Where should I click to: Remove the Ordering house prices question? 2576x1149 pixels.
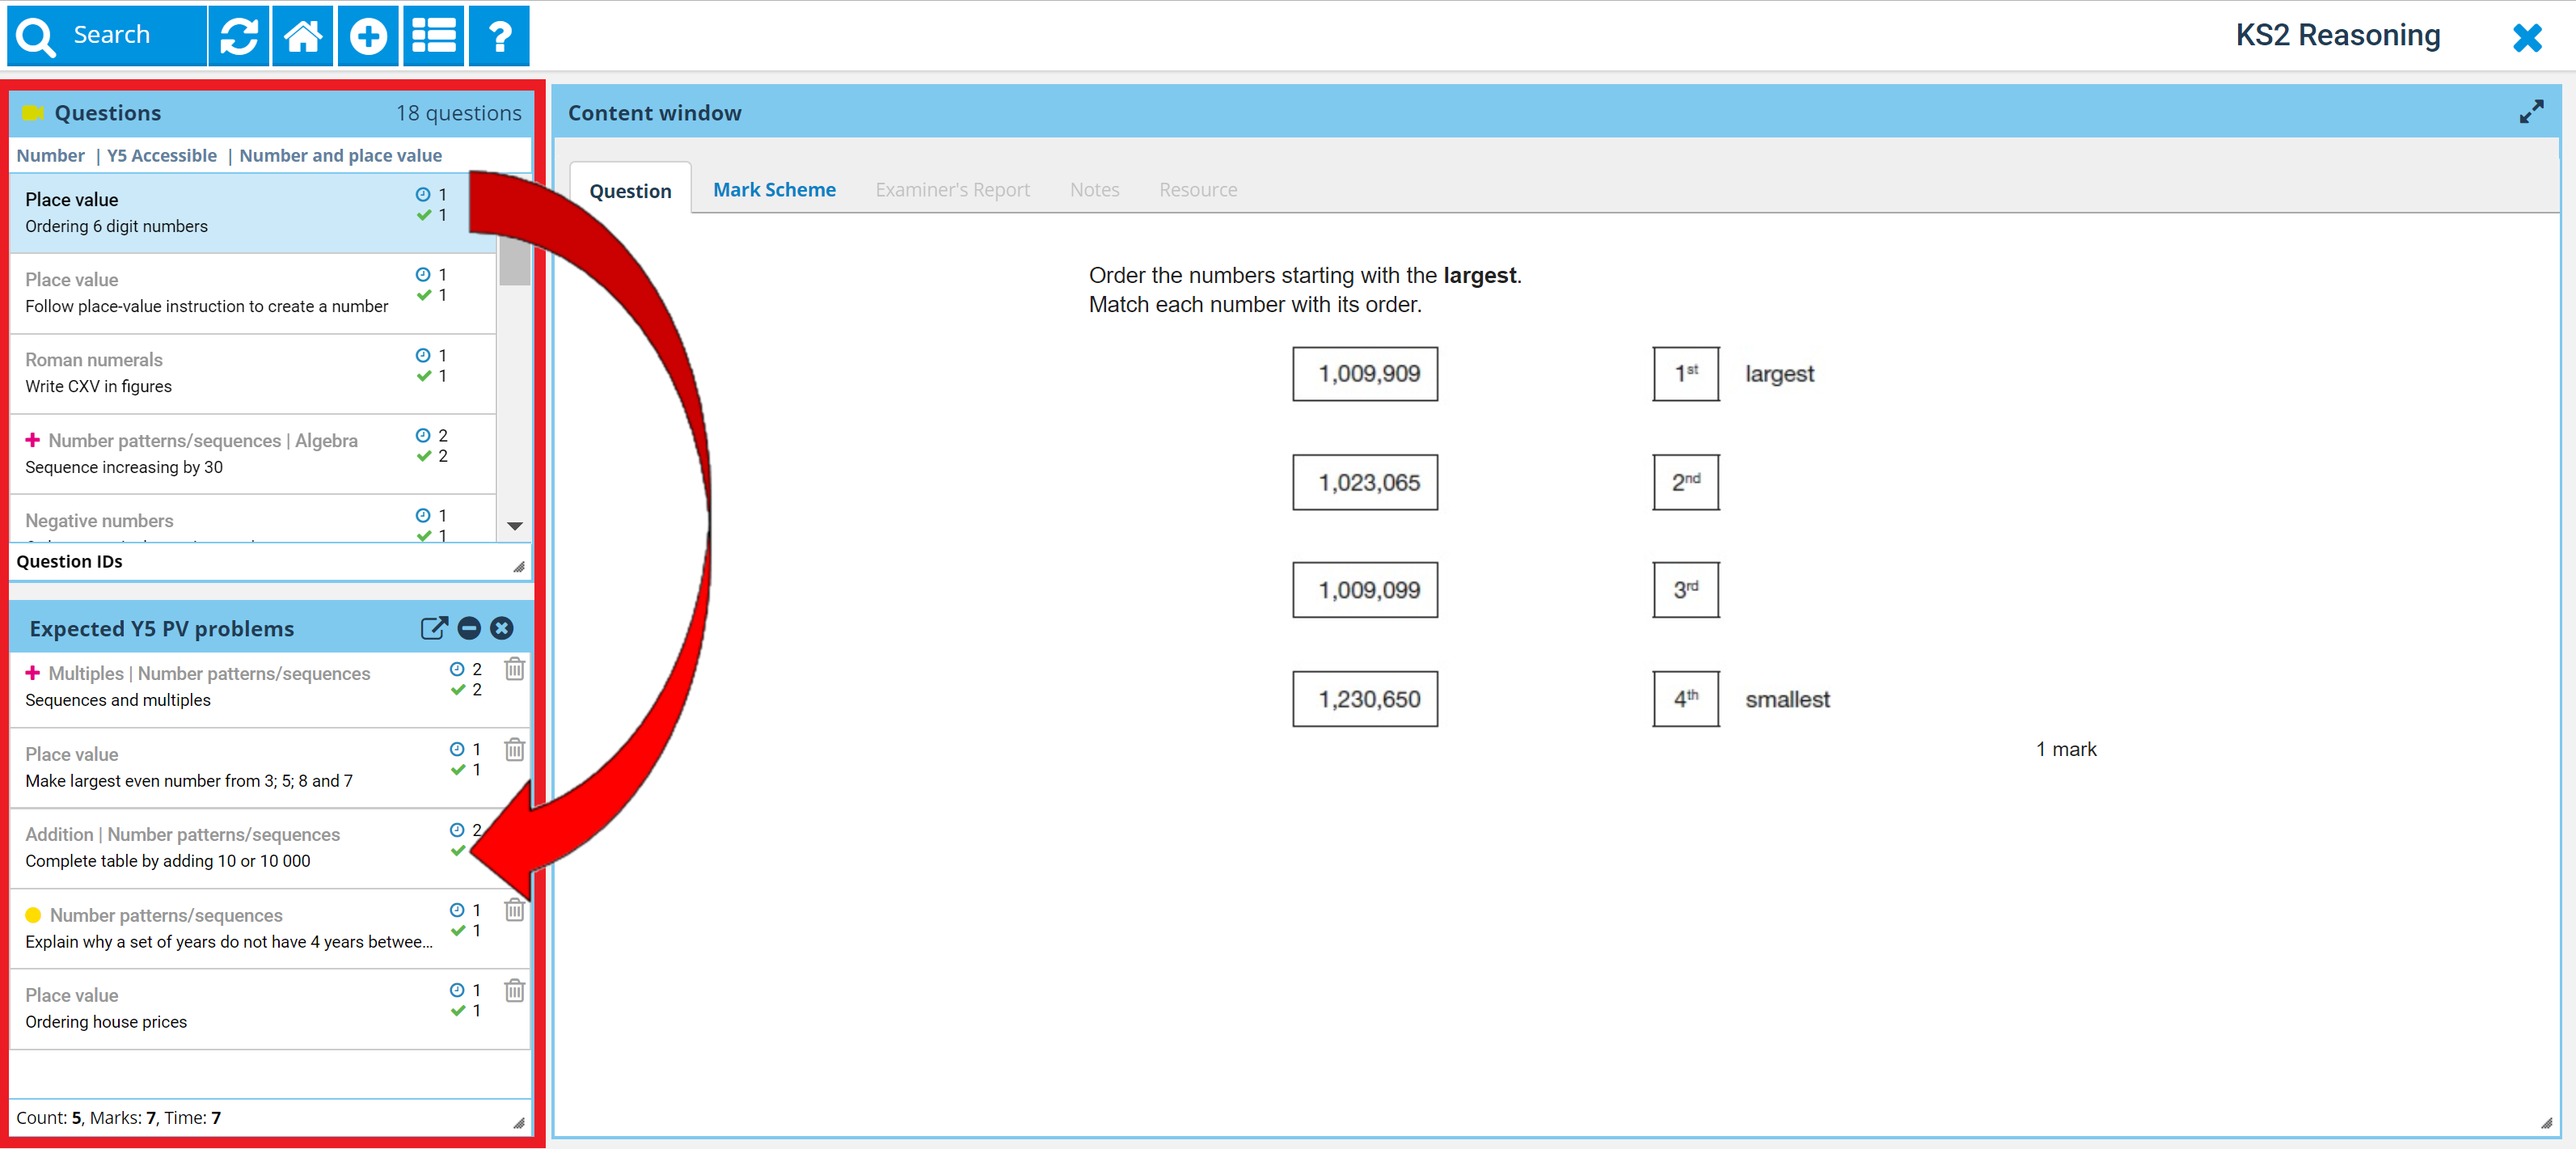(514, 991)
